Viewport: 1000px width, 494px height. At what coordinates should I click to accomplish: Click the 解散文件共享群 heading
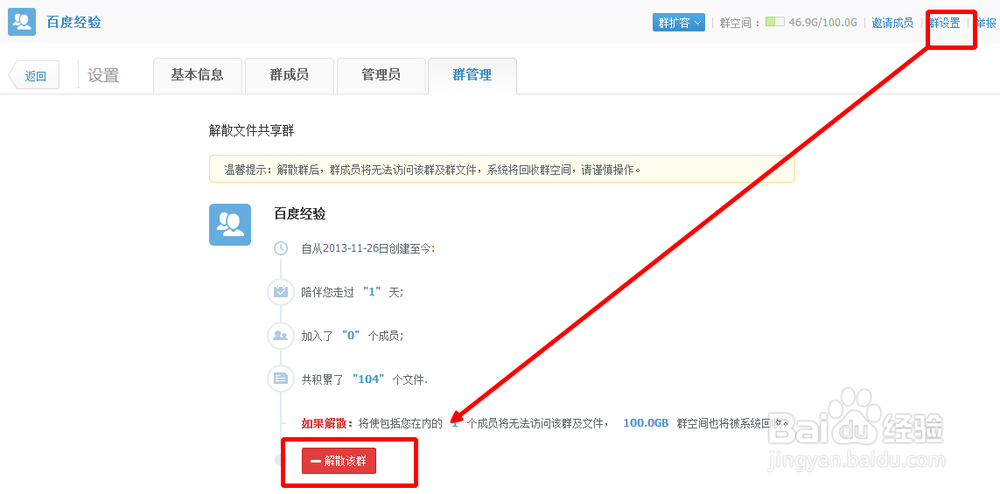[x=251, y=131]
